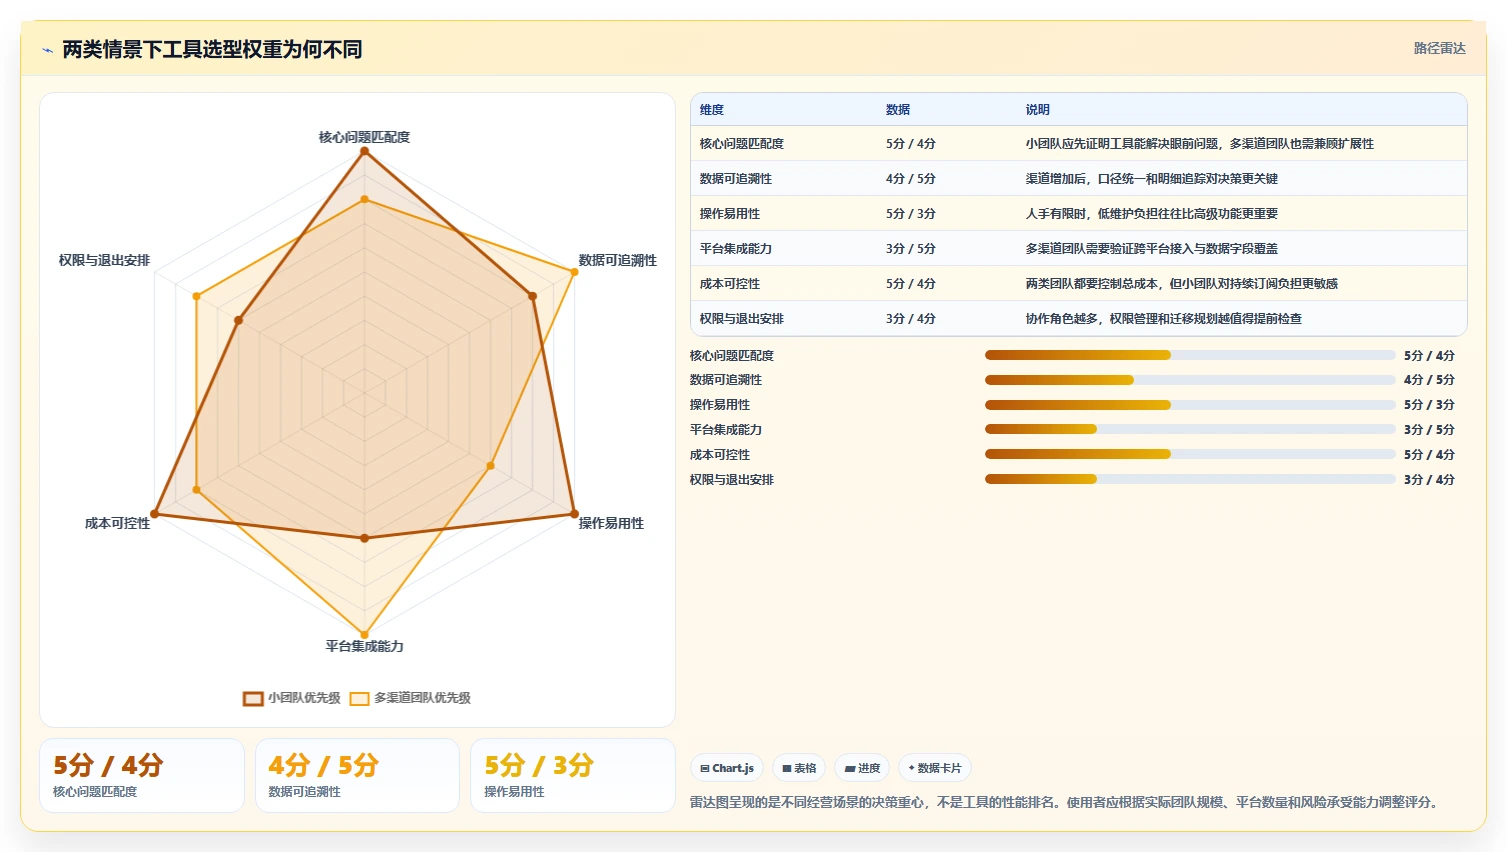This screenshot has width=1507, height=852.
Task: Click the radar point at 平台集成能力 bottom vertex
Action: 364,634
